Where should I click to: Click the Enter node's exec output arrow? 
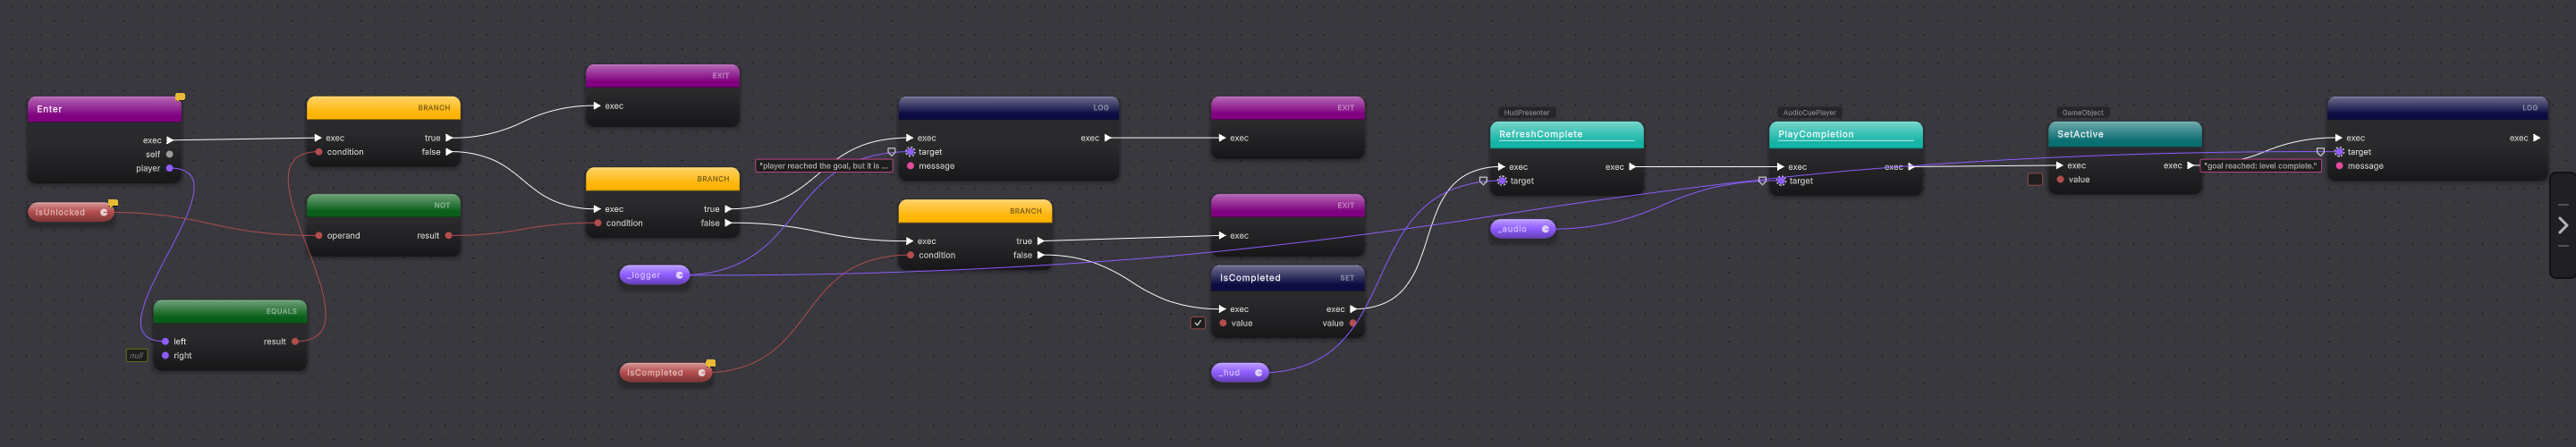click(170, 140)
